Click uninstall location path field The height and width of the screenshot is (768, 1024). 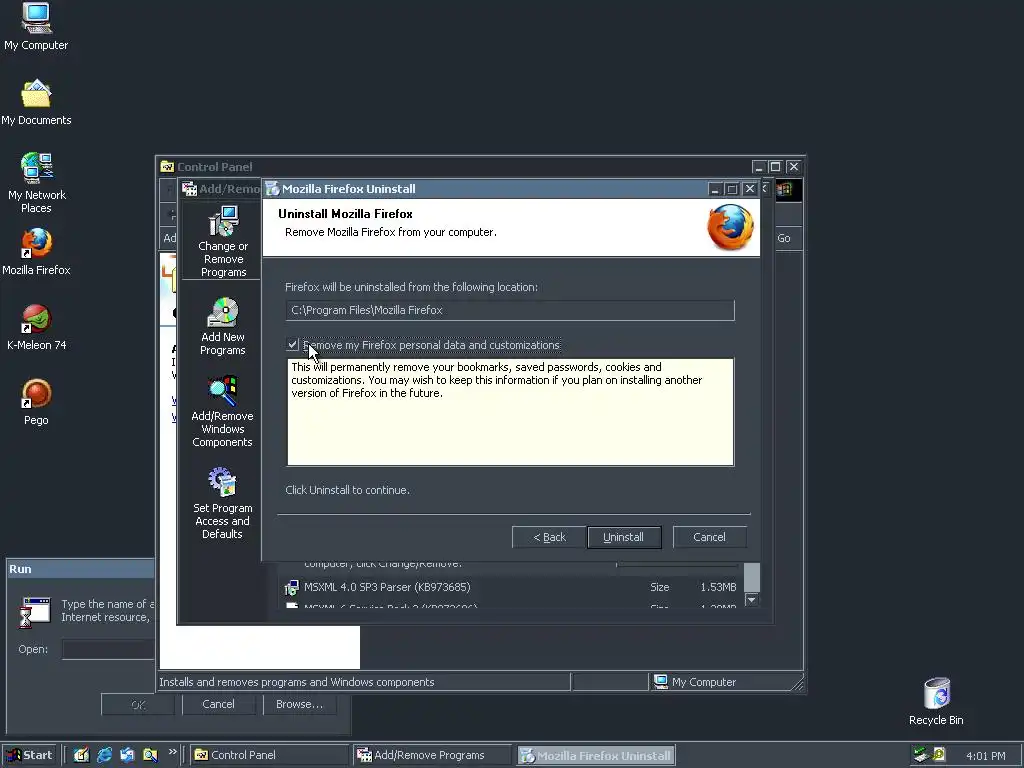[509, 310]
